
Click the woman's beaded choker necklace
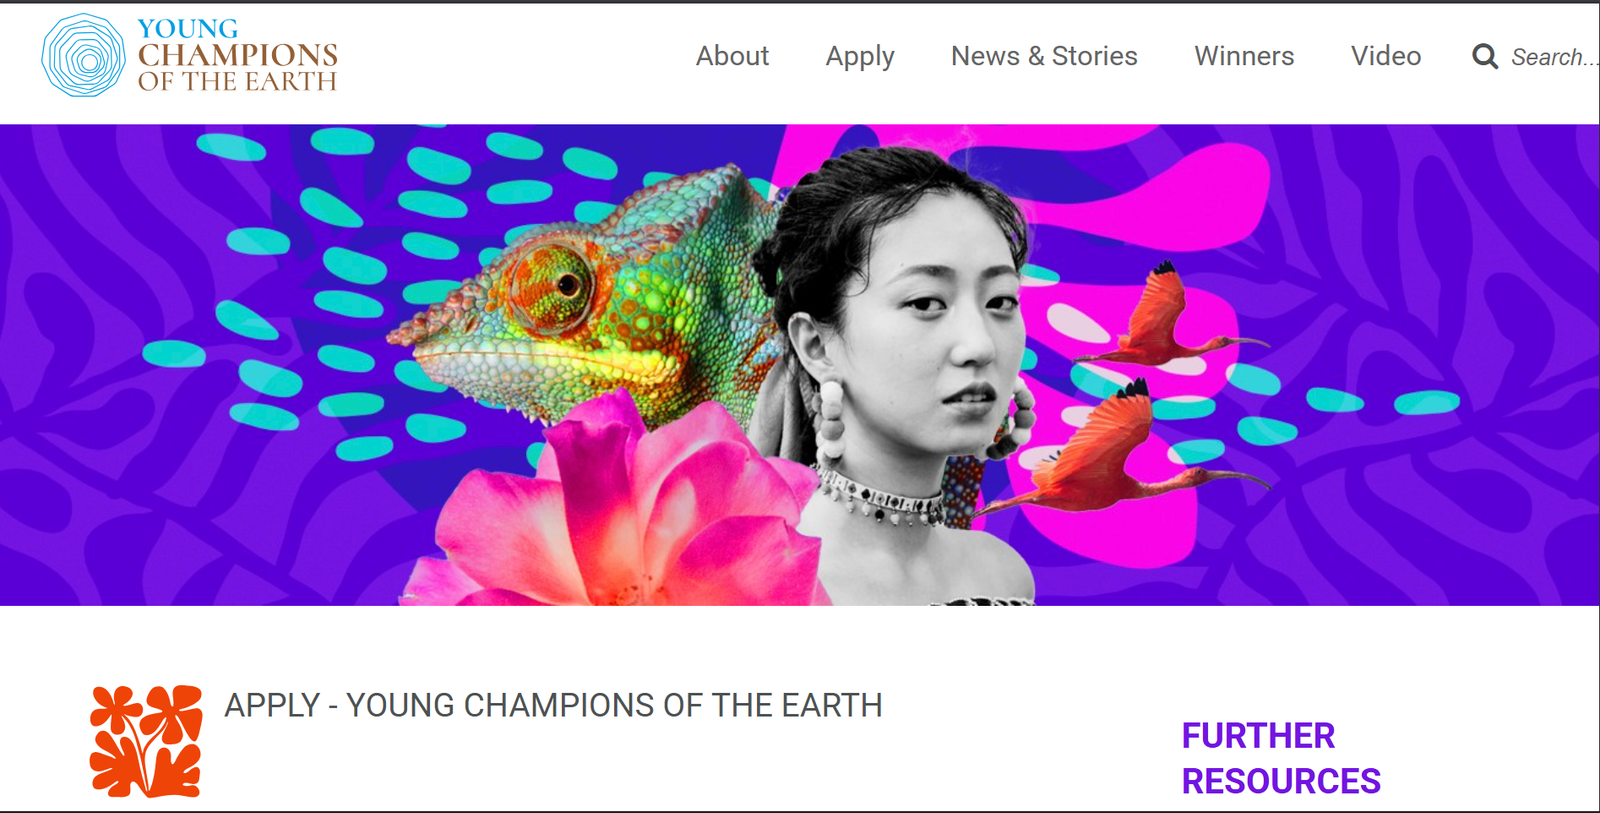click(x=880, y=497)
